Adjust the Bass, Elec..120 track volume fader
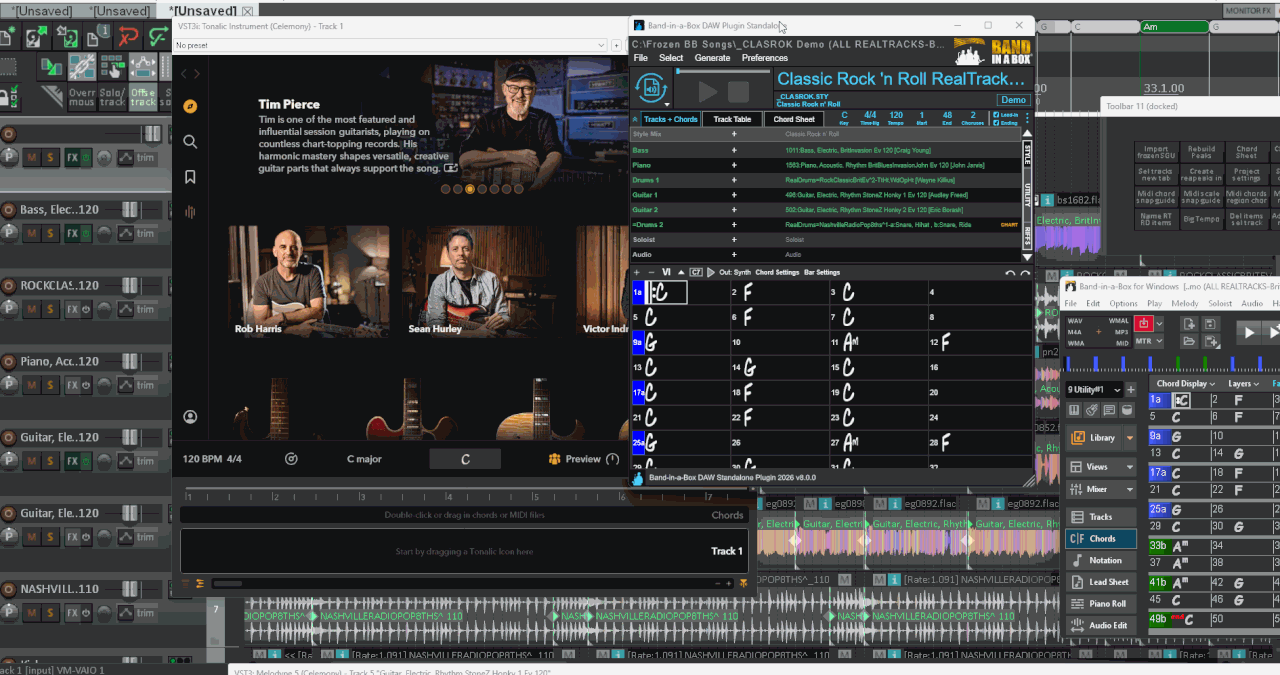This screenshot has width=1280, height=675. tap(130, 210)
